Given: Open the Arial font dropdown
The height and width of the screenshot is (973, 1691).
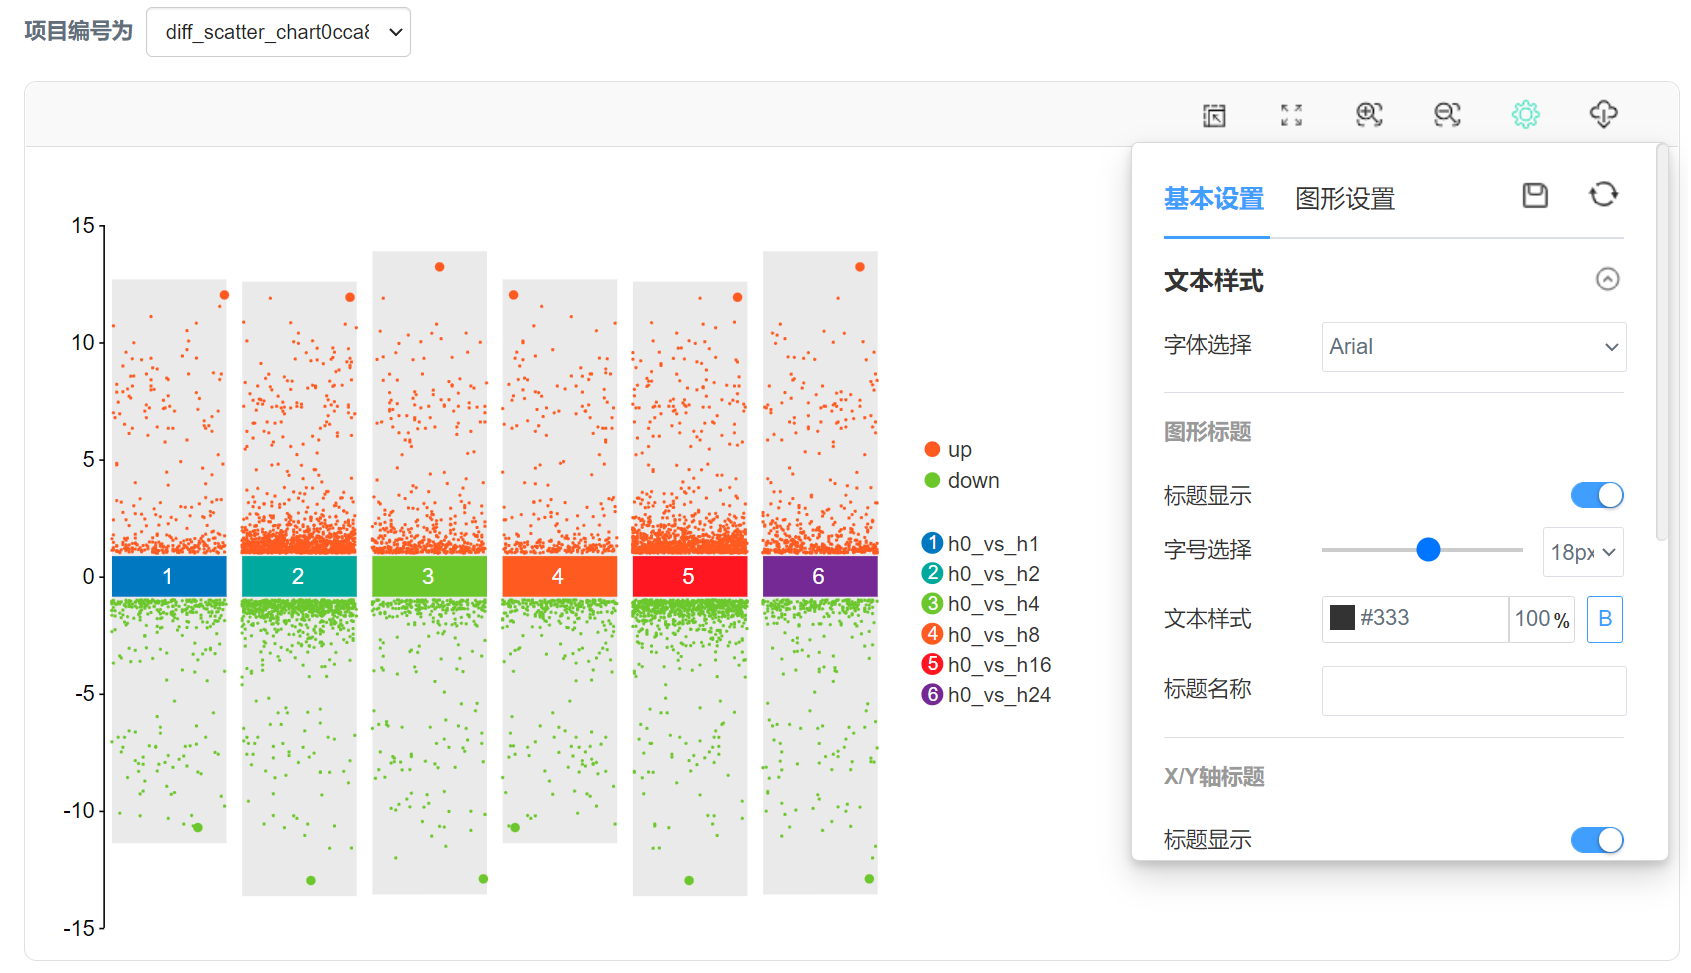Looking at the screenshot, I should (x=1473, y=347).
